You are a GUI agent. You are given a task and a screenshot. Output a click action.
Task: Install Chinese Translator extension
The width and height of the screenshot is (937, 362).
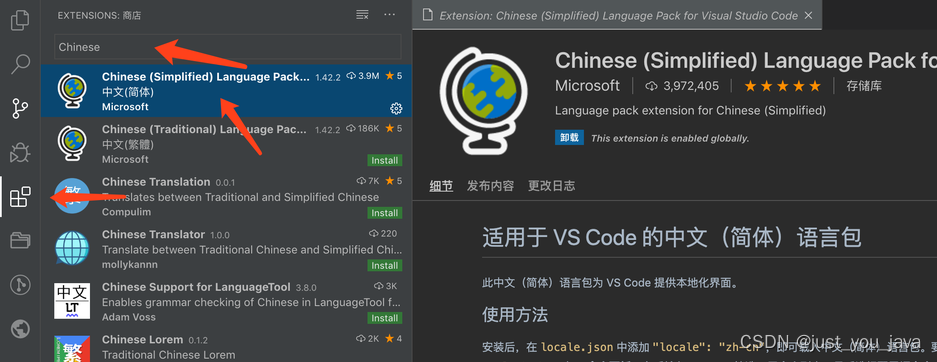click(x=384, y=265)
